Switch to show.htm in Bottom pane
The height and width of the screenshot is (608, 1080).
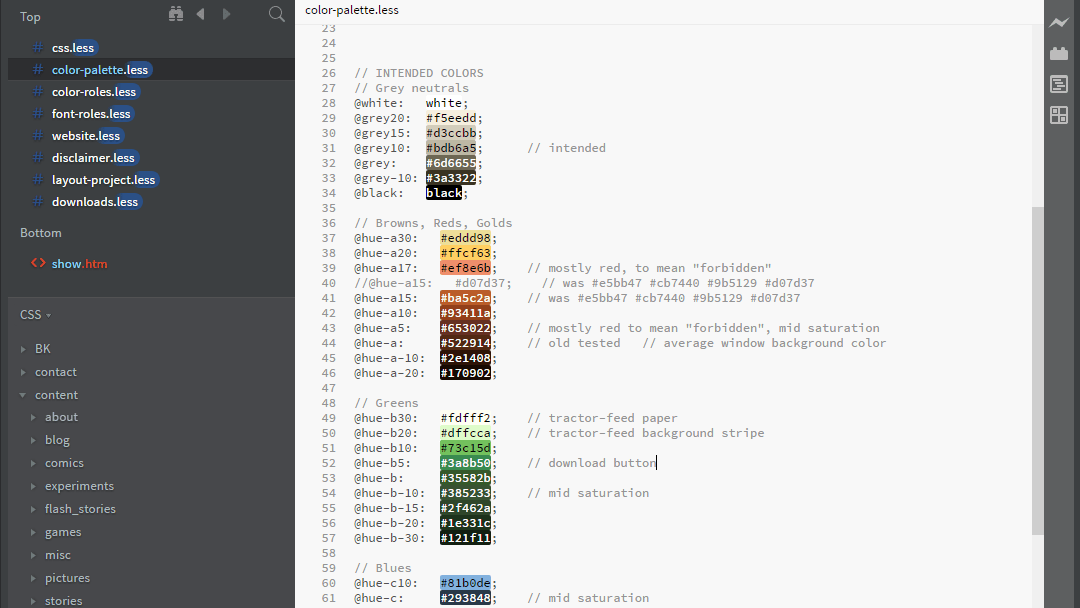(x=79, y=264)
